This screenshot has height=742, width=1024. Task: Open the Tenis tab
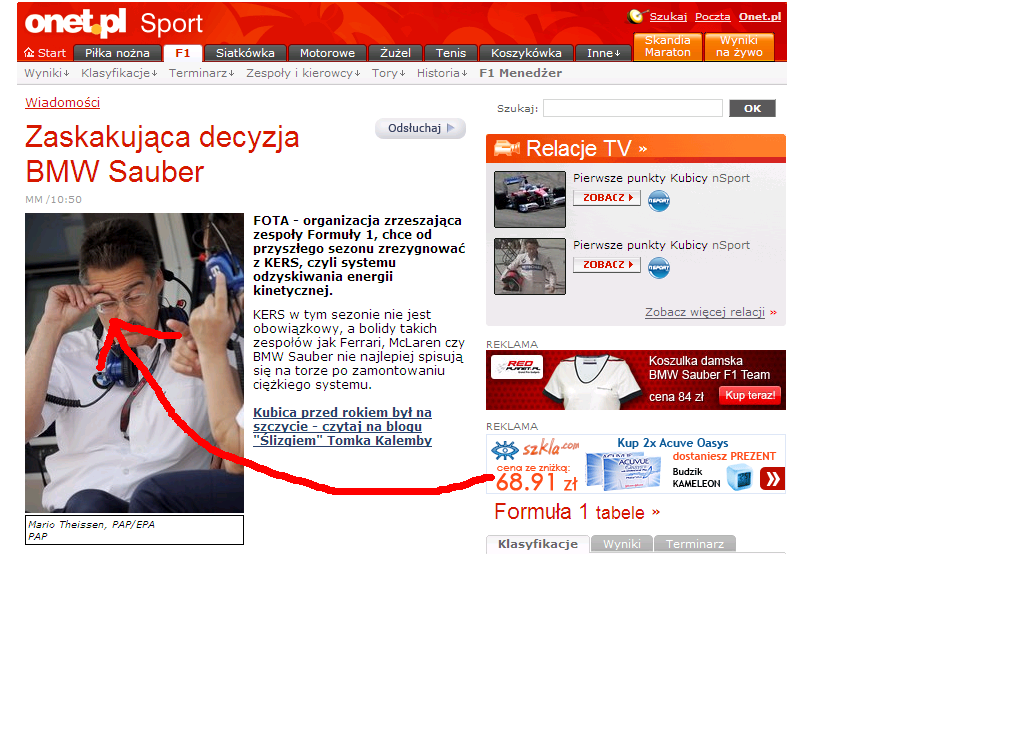pos(451,53)
